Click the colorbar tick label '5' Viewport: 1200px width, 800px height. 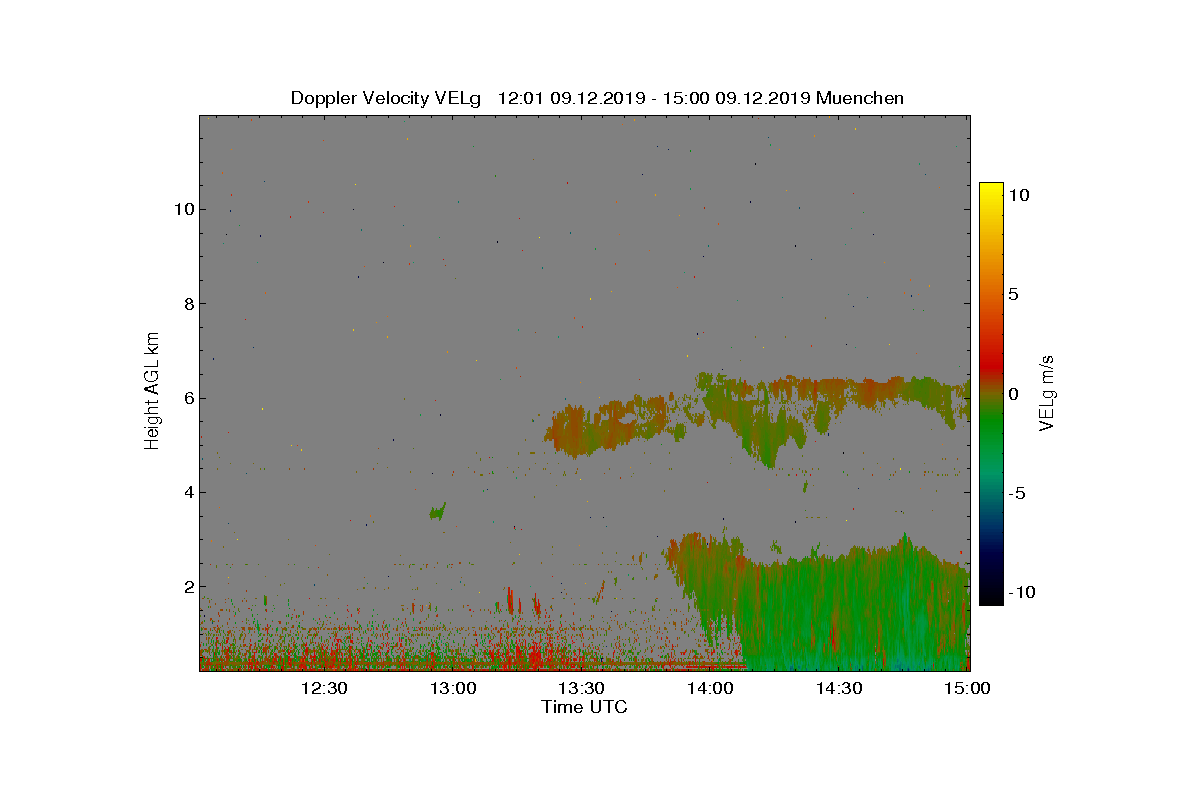click(1013, 294)
